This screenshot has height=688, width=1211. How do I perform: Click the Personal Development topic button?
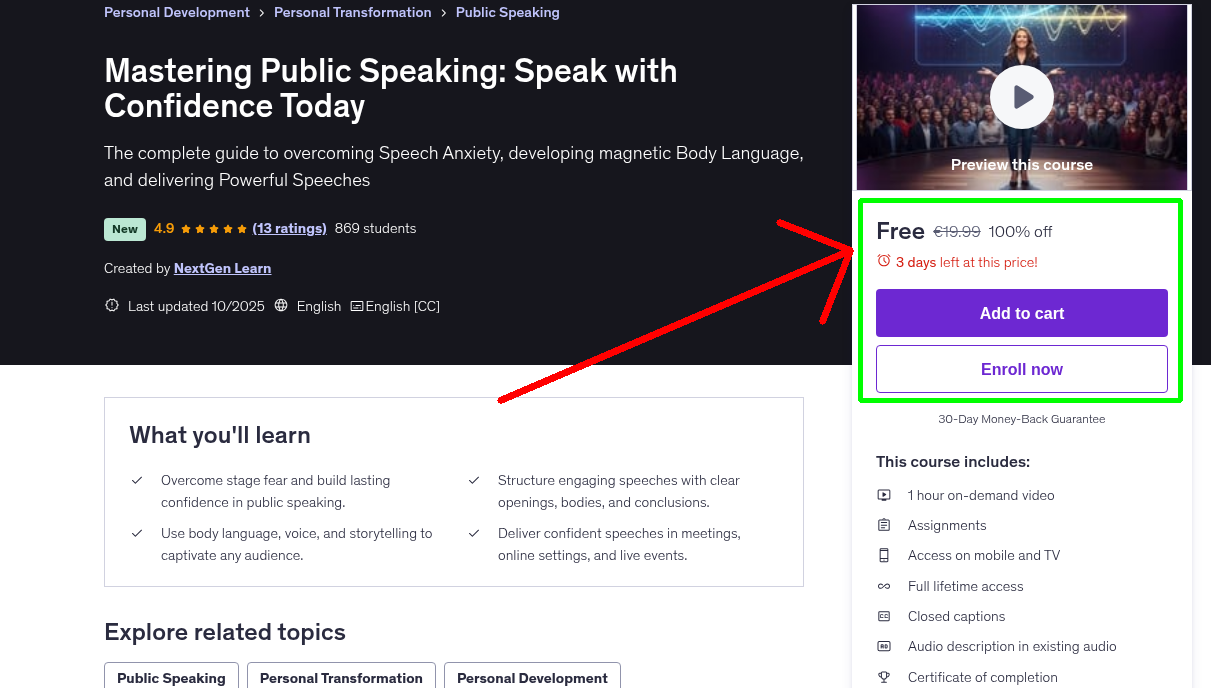coord(532,678)
